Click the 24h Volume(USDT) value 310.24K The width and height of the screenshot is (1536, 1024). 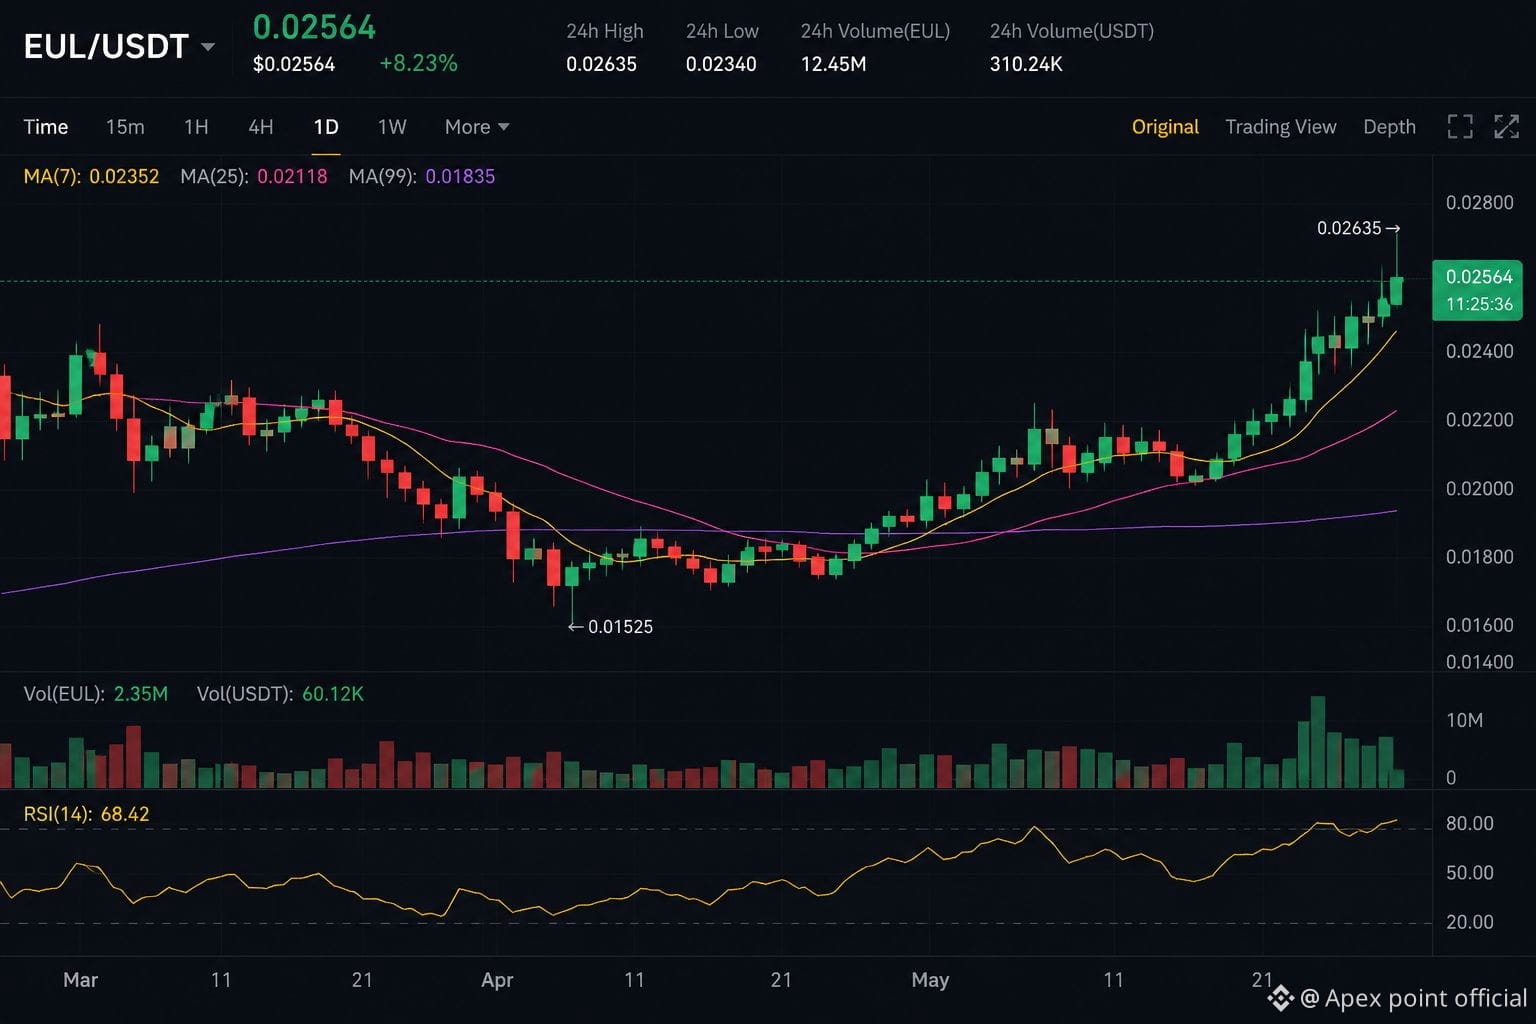(x=1026, y=64)
